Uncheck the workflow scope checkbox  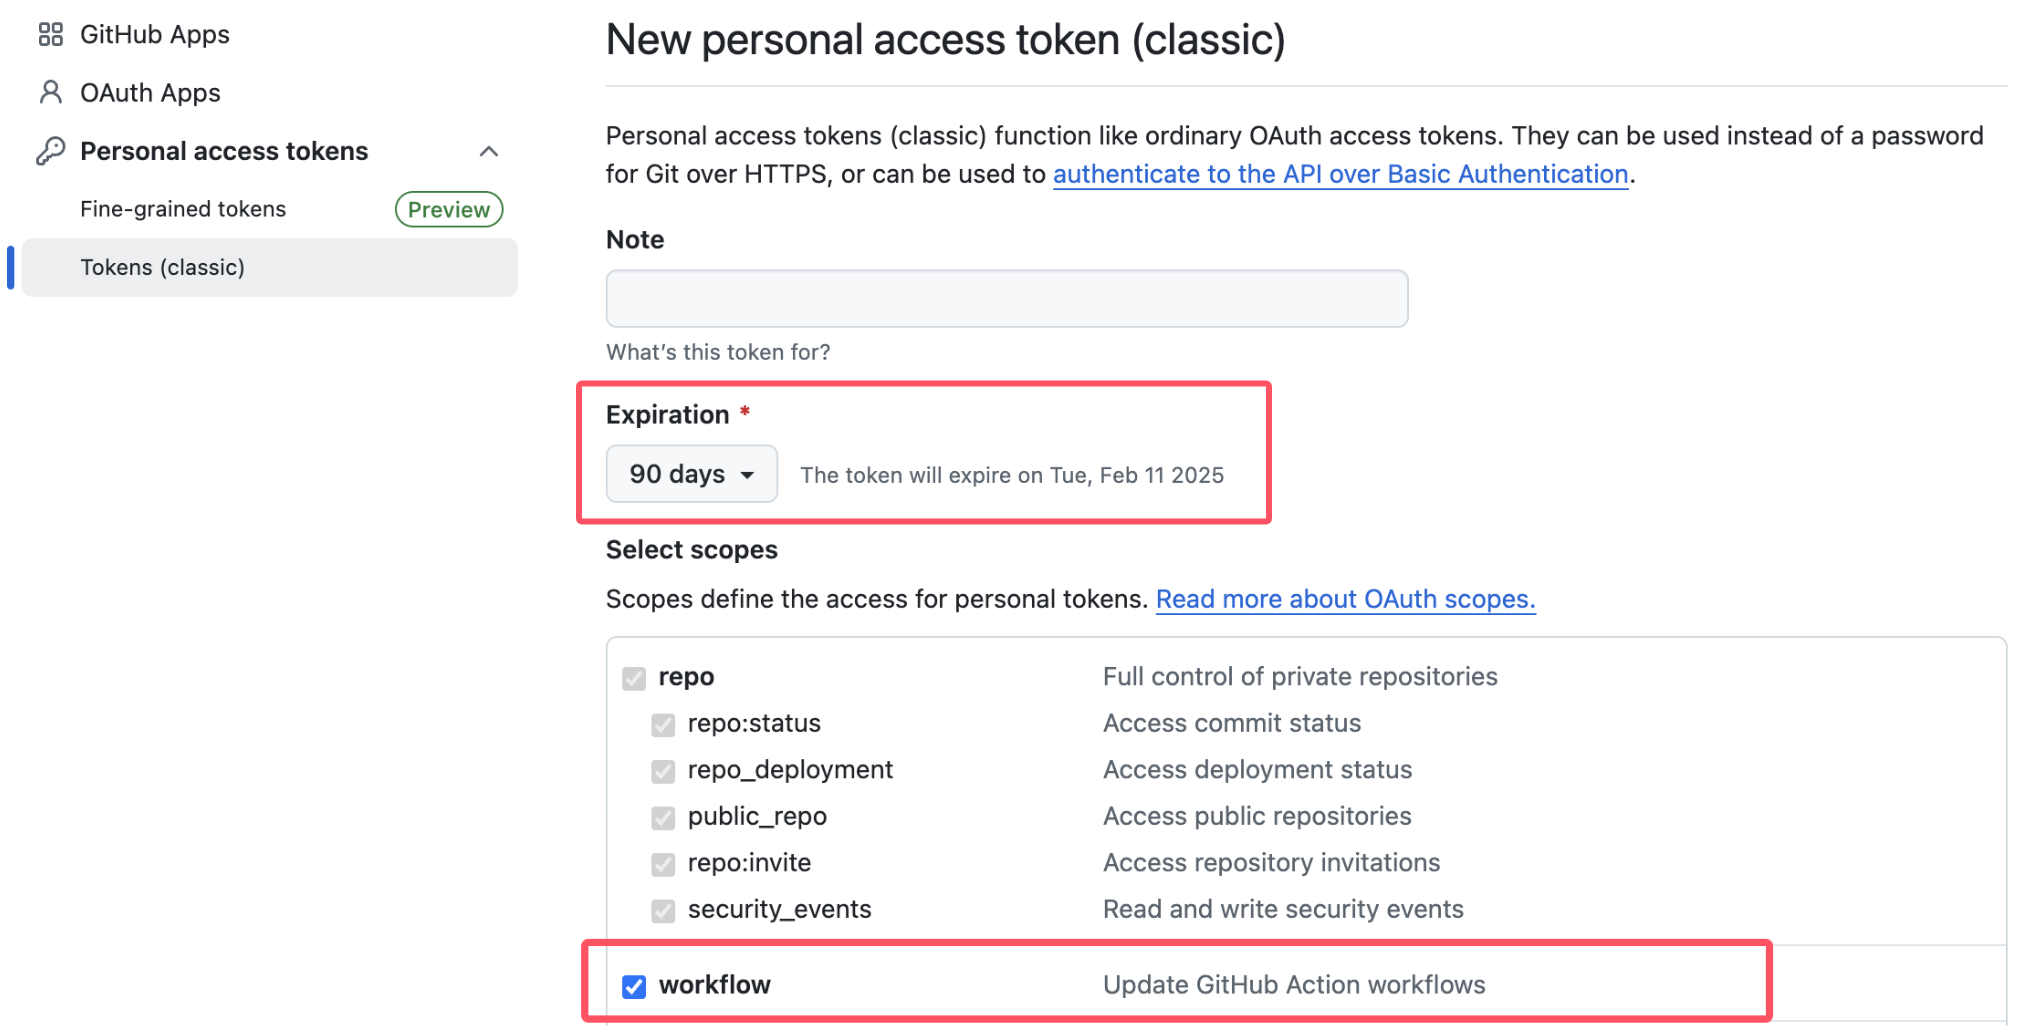634,986
